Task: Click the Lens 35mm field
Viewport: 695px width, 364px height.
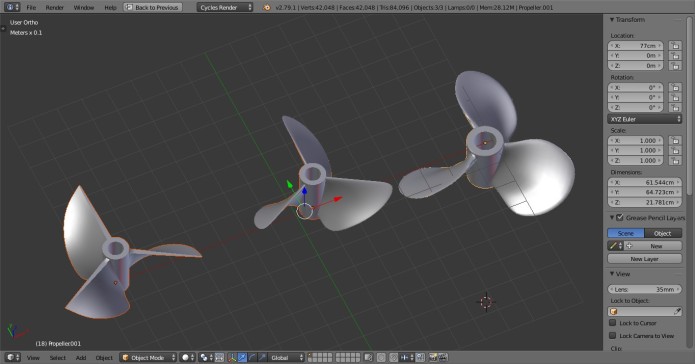Action: tap(644, 290)
